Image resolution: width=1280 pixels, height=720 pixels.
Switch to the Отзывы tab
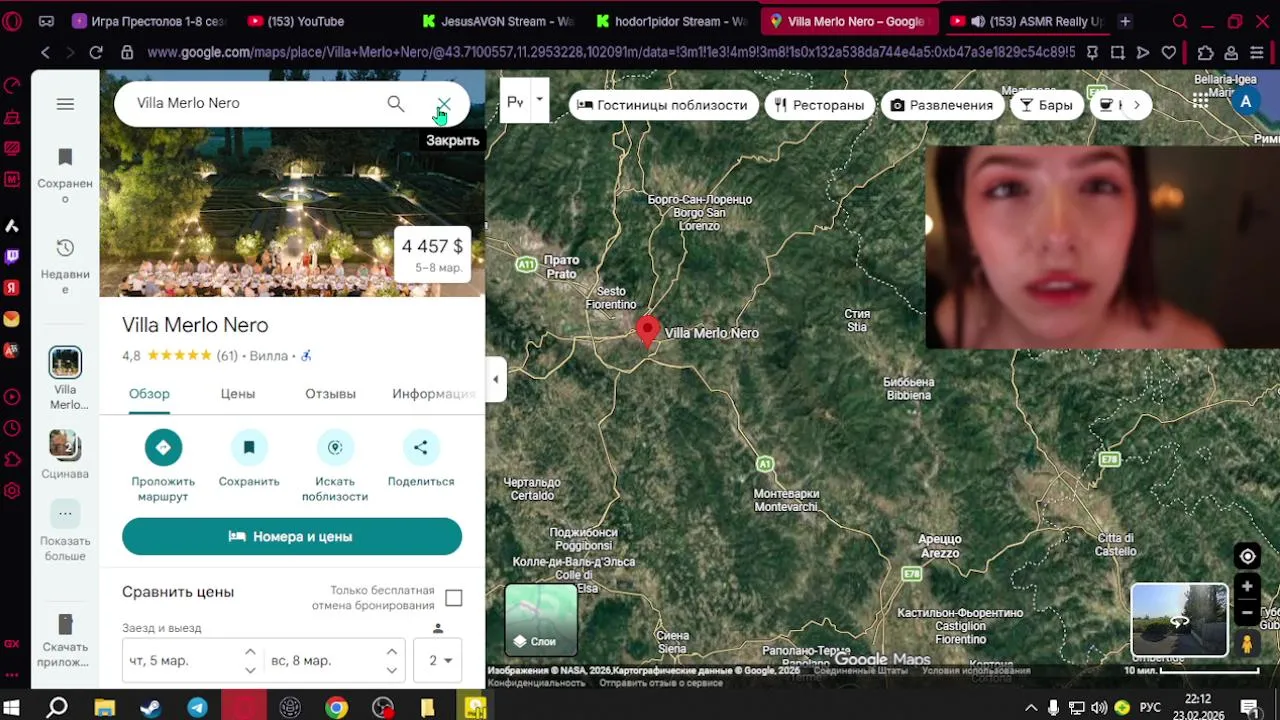coord(330,394)
